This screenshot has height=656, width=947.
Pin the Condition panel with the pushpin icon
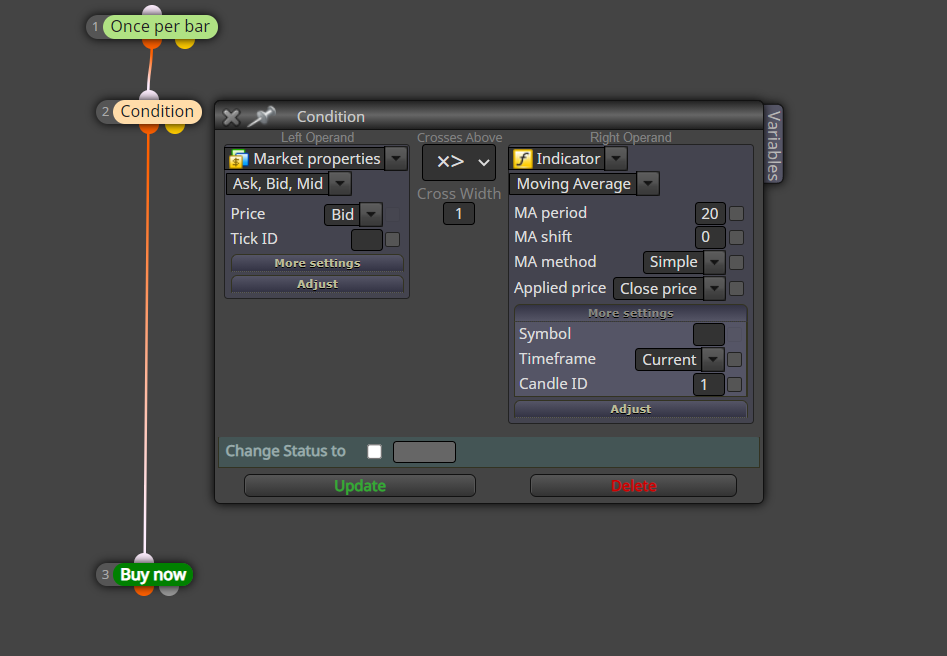click(x=262, y=117)
